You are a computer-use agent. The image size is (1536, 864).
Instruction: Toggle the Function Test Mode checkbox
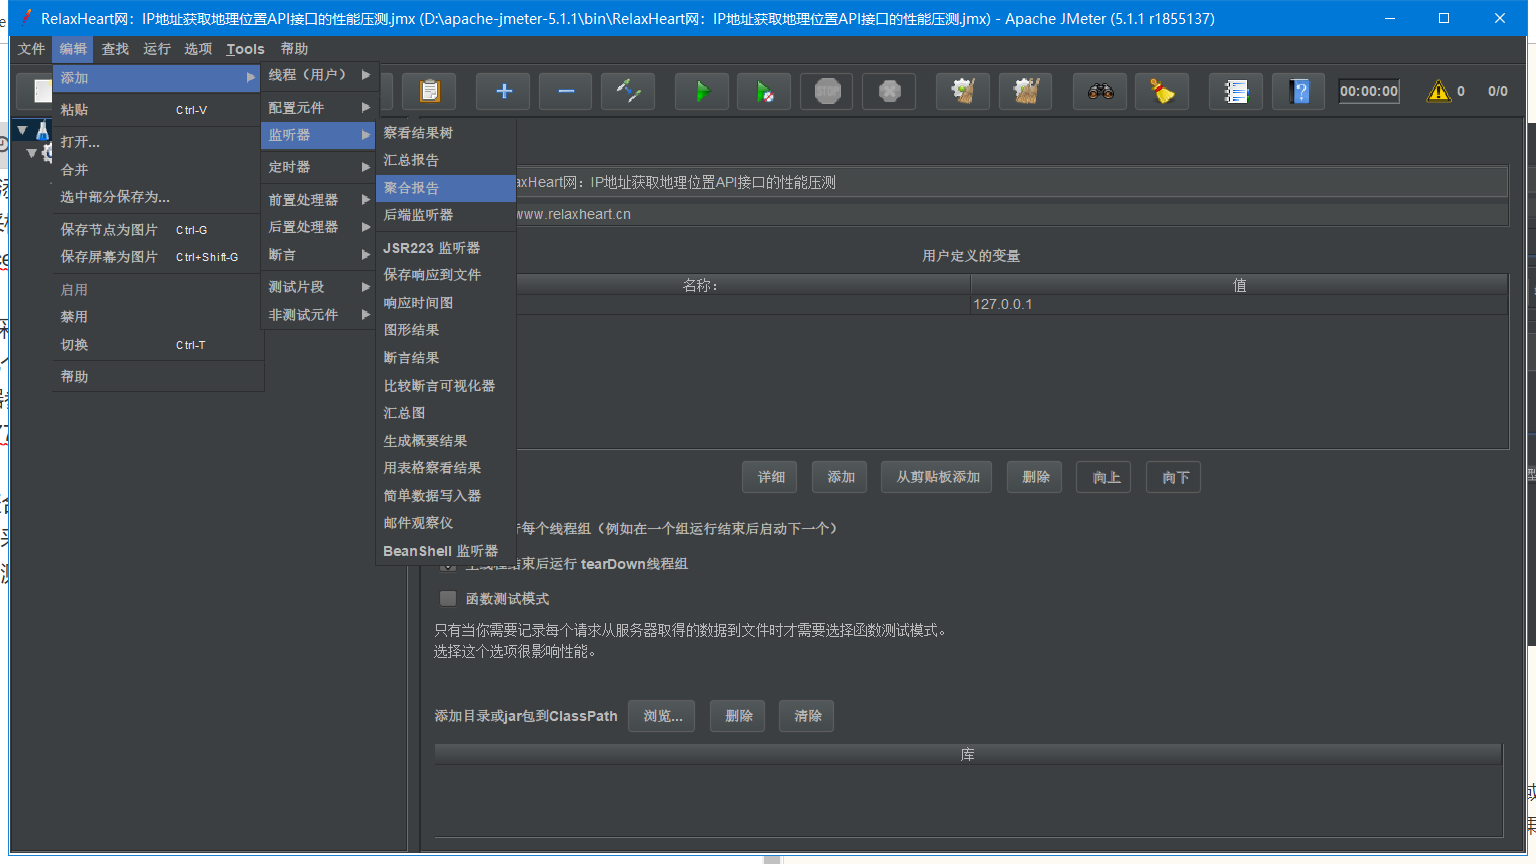pos(448,598)
